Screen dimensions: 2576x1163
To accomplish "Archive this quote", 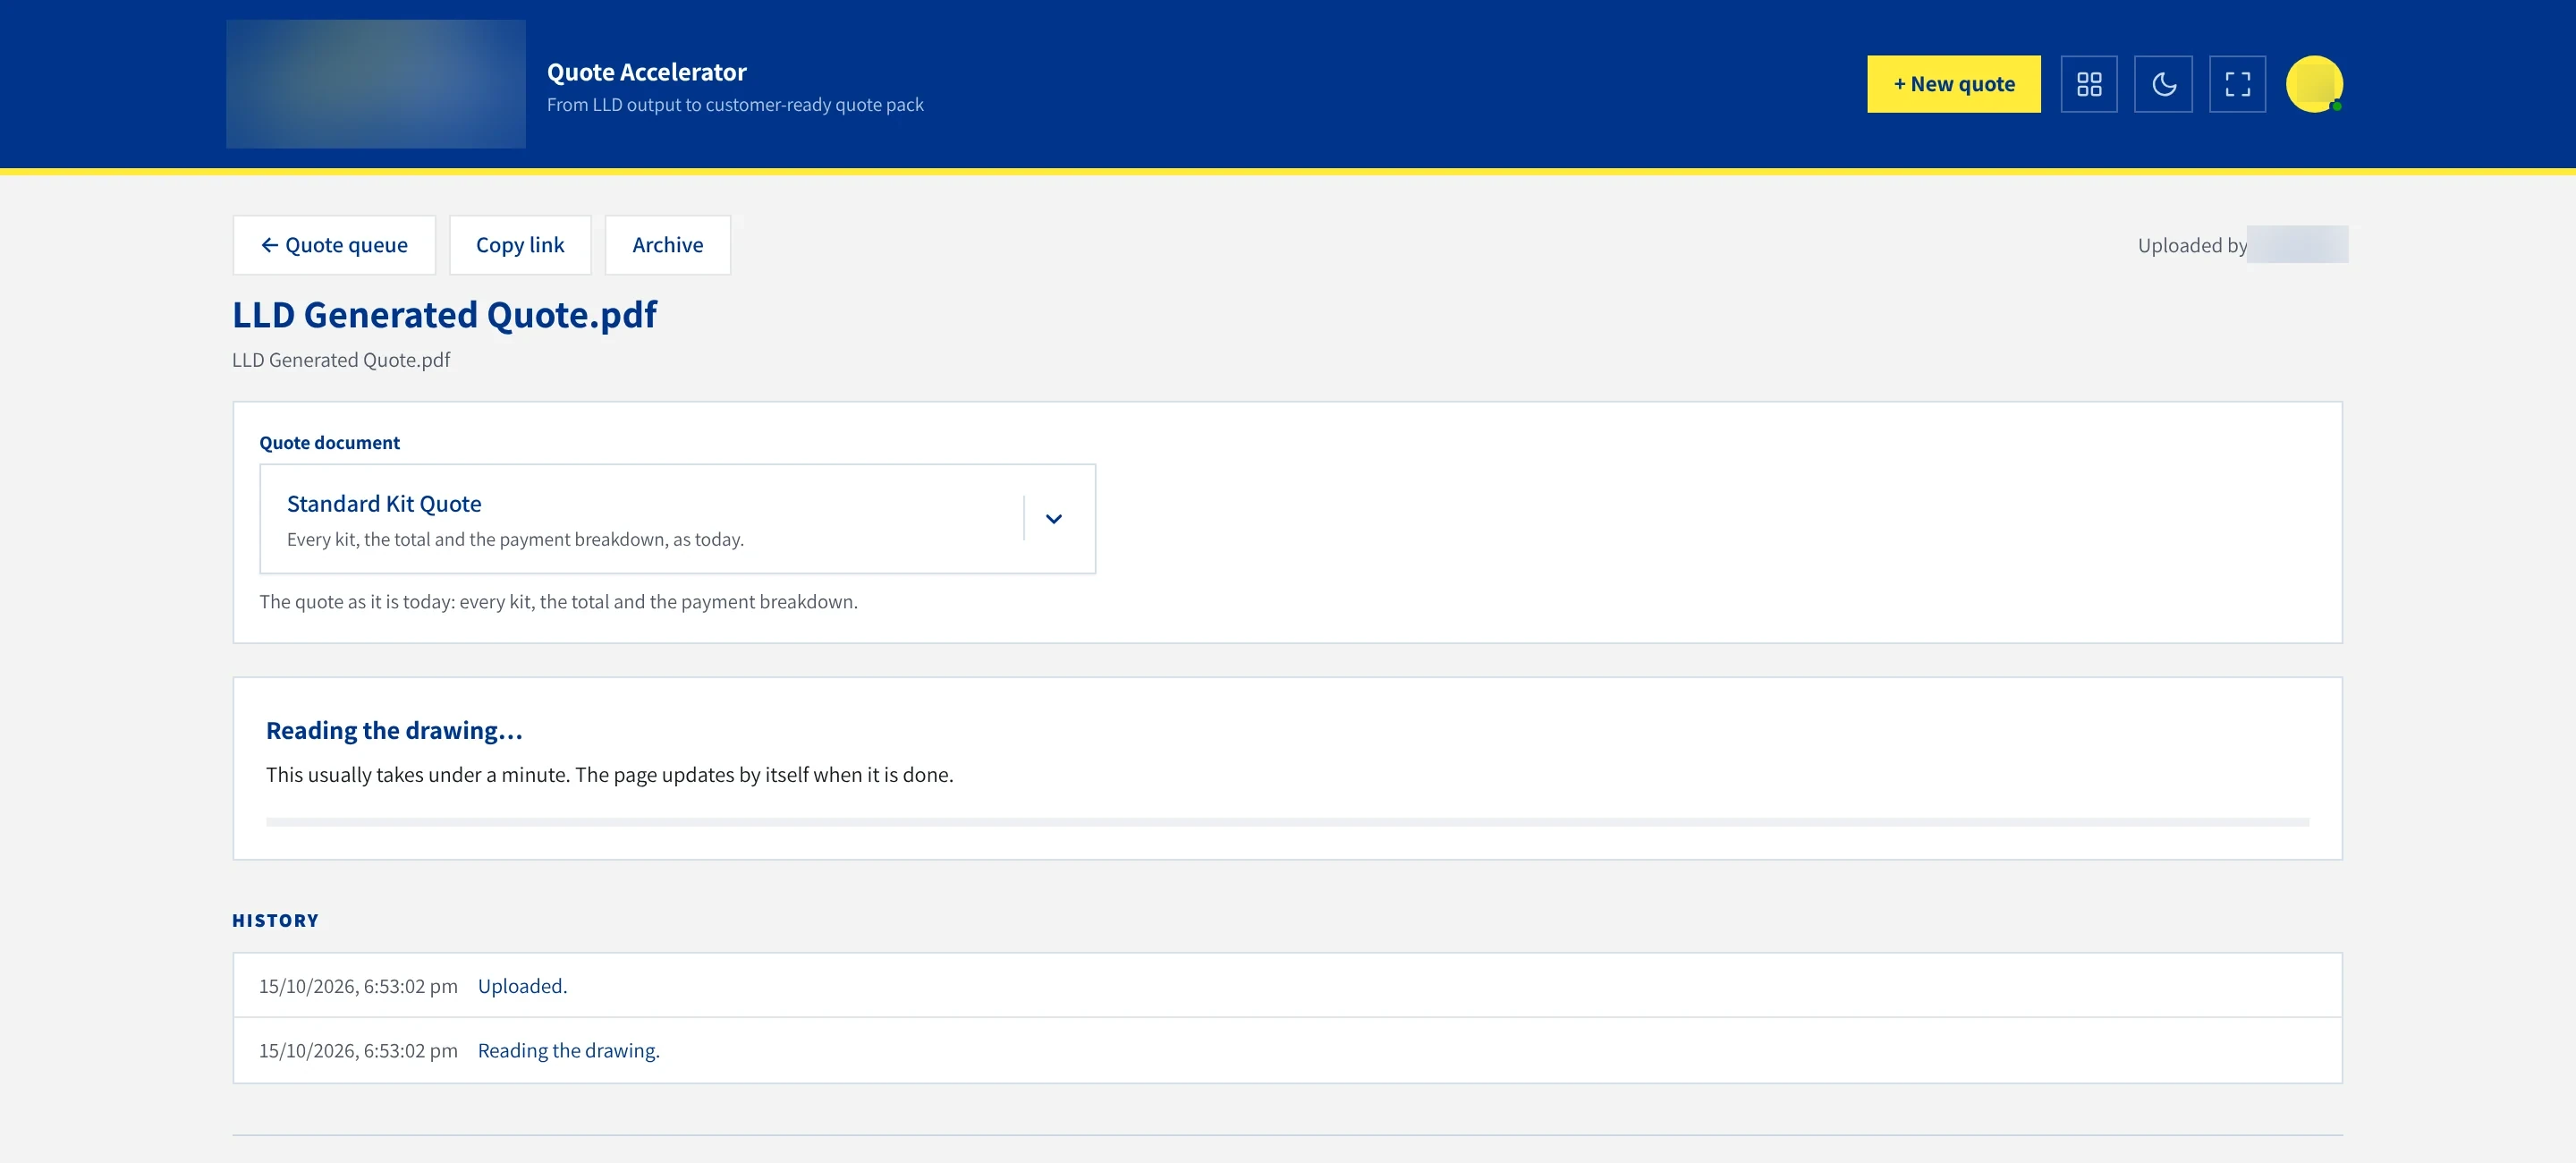I will (667, 245).
